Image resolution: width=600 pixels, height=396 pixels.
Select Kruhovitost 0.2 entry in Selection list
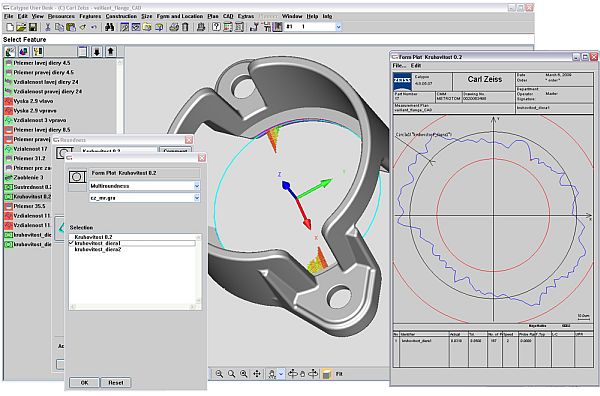coord(93,237)
